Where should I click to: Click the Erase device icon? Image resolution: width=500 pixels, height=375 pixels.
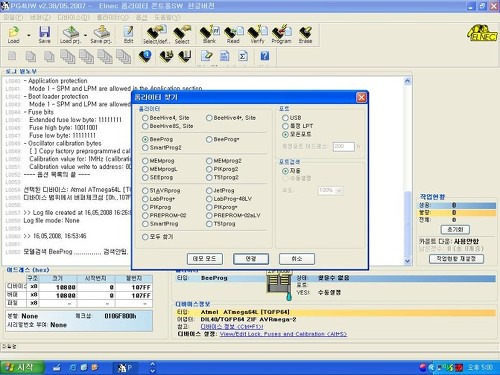[305, 34]
